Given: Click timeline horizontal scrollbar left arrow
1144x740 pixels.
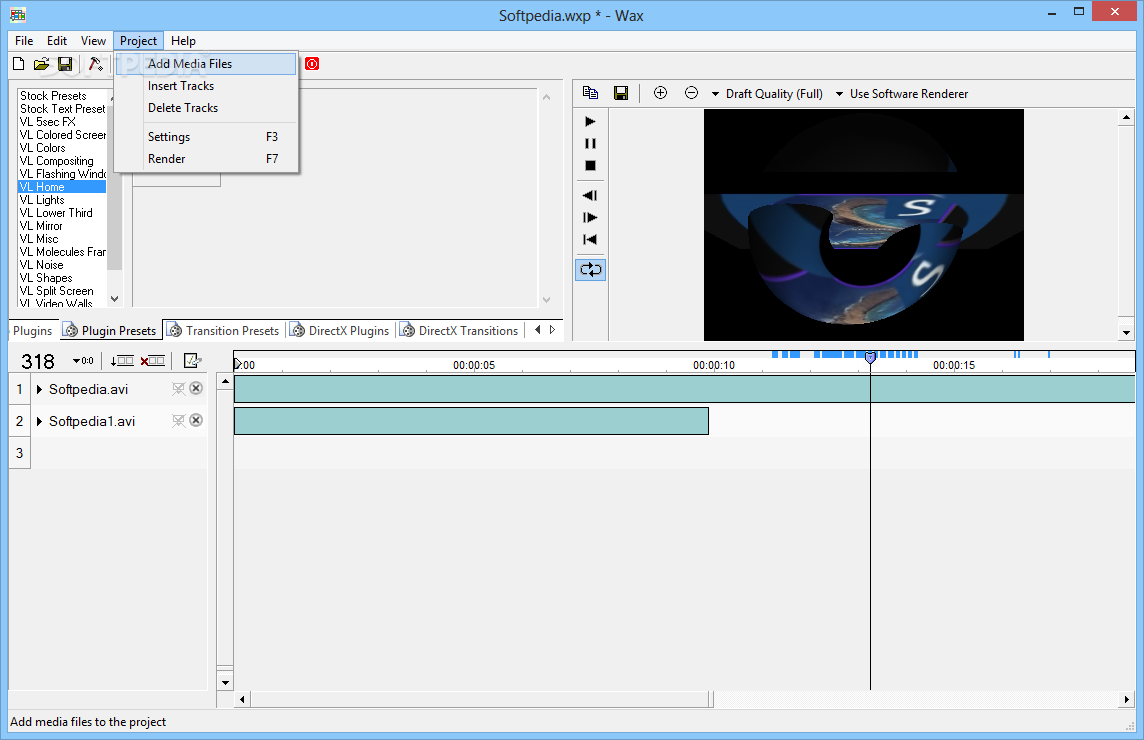Looking at the screenshot, I should click(243, 699).
